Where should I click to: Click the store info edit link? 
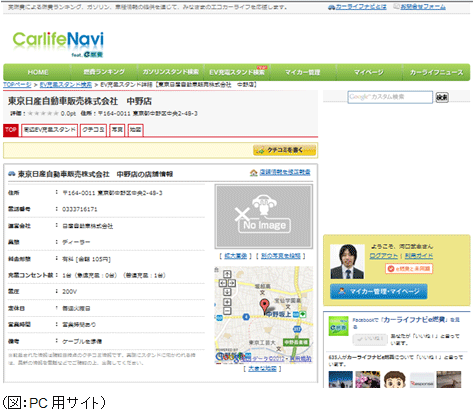[285, 172]
